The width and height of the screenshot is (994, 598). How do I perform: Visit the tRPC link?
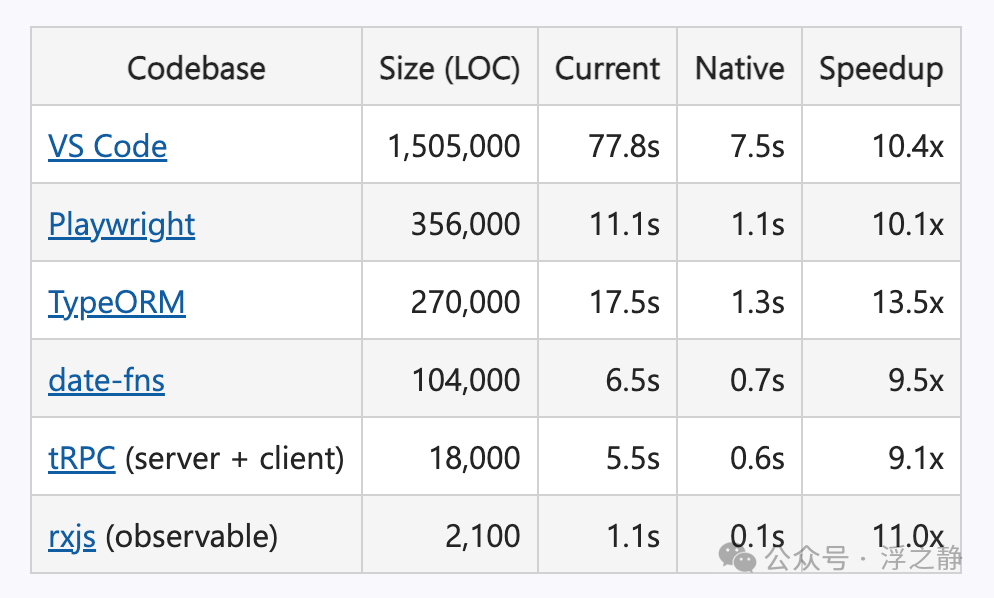coord(82,458)
